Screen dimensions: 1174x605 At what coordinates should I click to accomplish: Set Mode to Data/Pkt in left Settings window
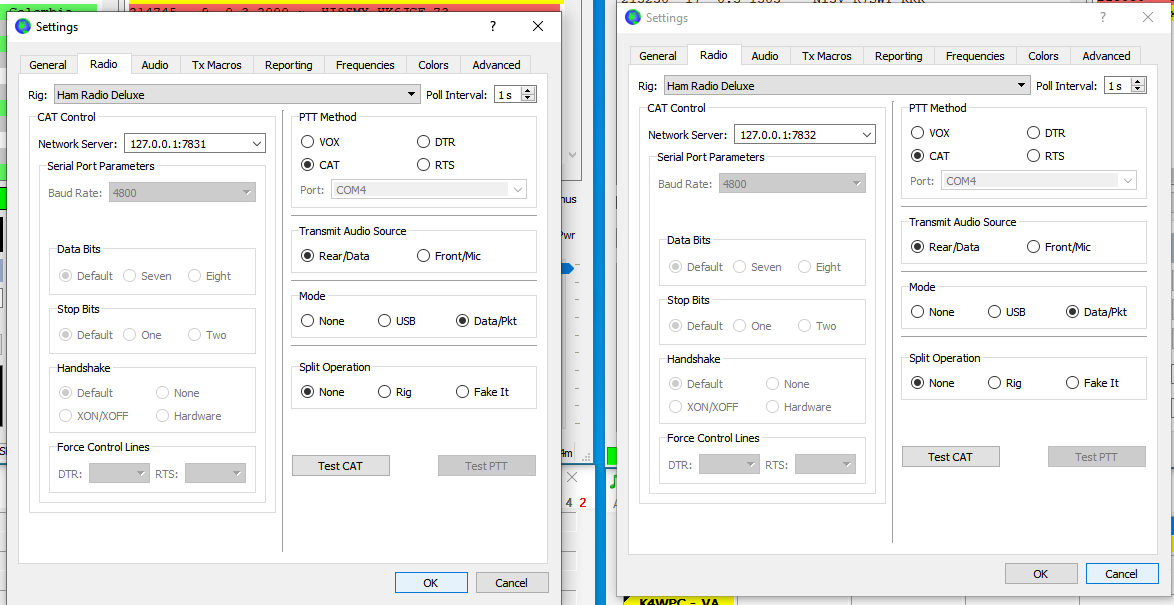coord(487,321)
